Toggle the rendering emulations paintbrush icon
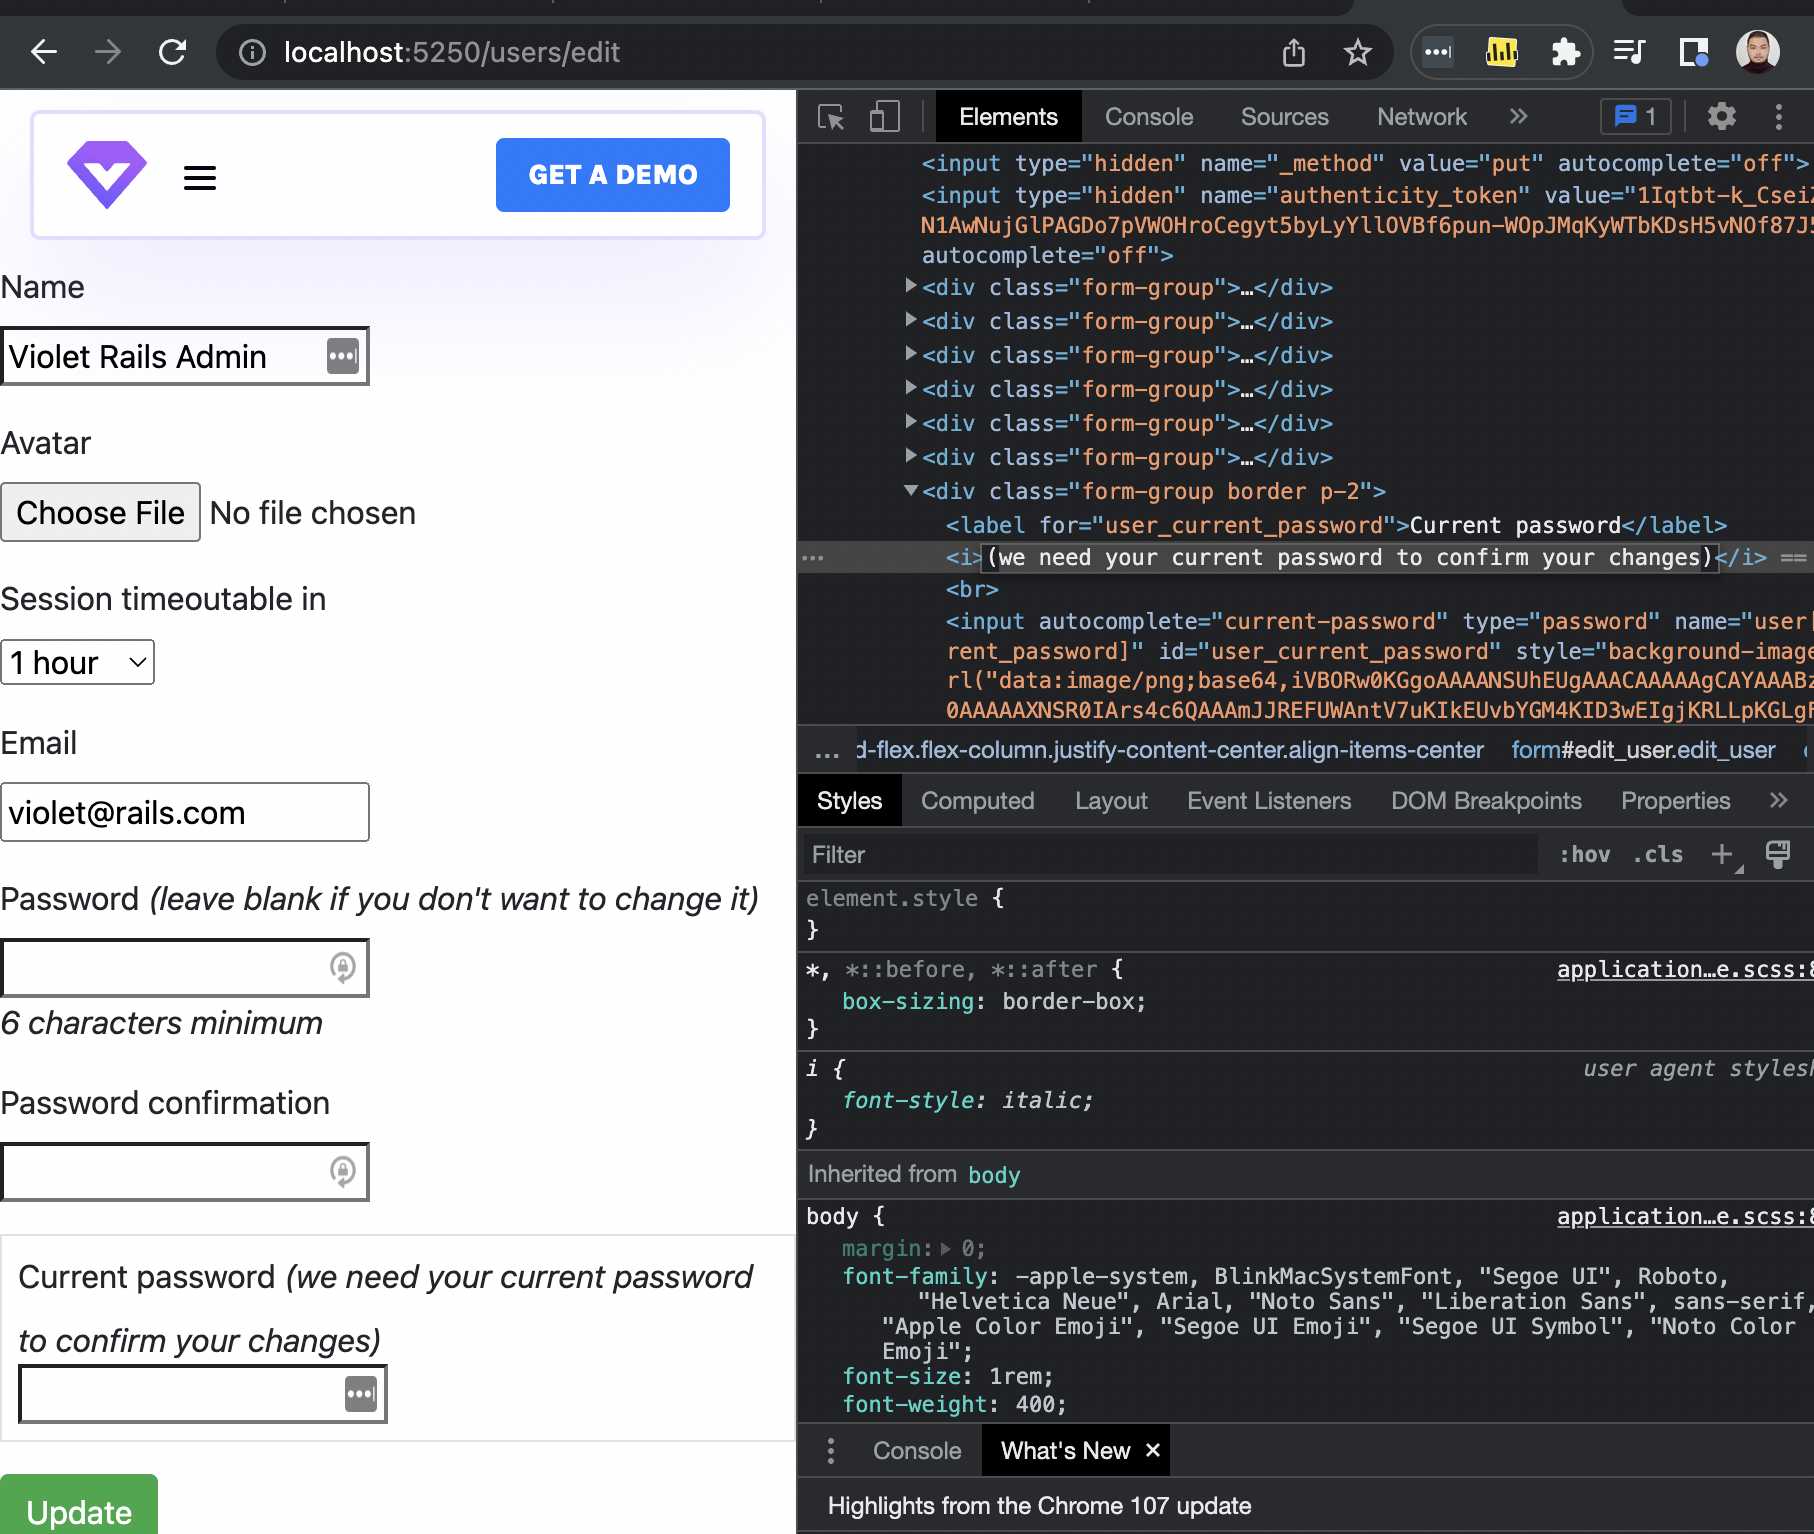Viewport: 1814px width, 1534px height. (1778, 855)
